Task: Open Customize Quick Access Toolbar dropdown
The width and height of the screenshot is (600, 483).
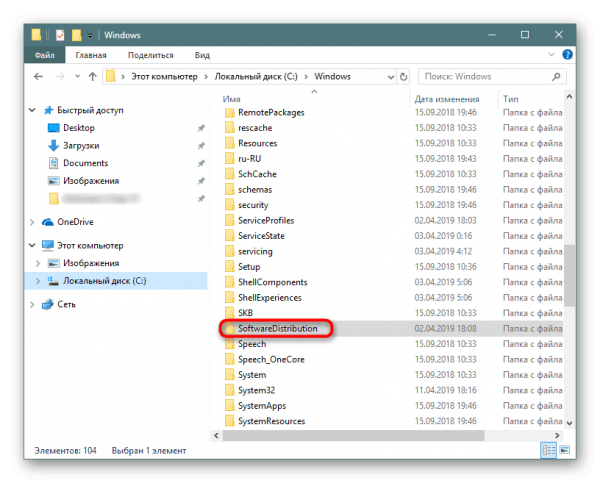Action: (x=90, y=36)
